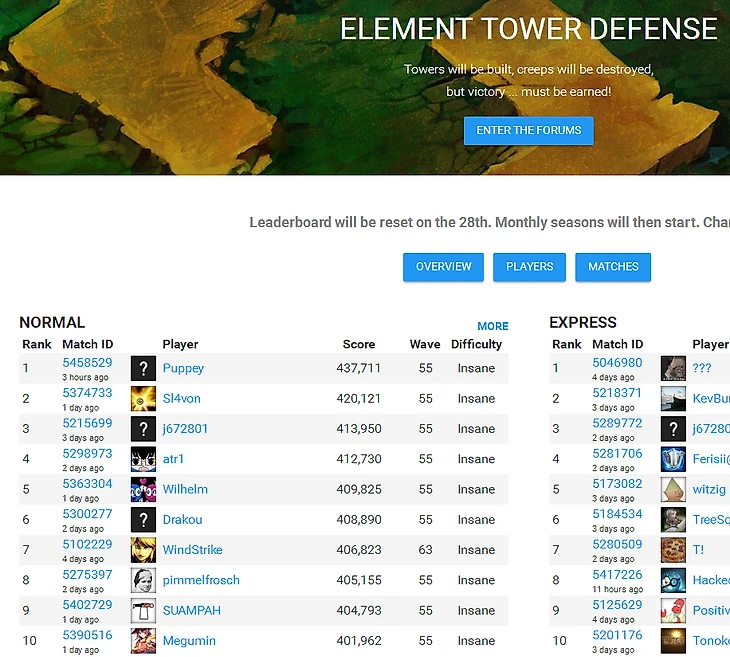Viewport: 730px width, 657px height.
Task: Click avatar beside Express match 5201176
Action: (673, 641)
